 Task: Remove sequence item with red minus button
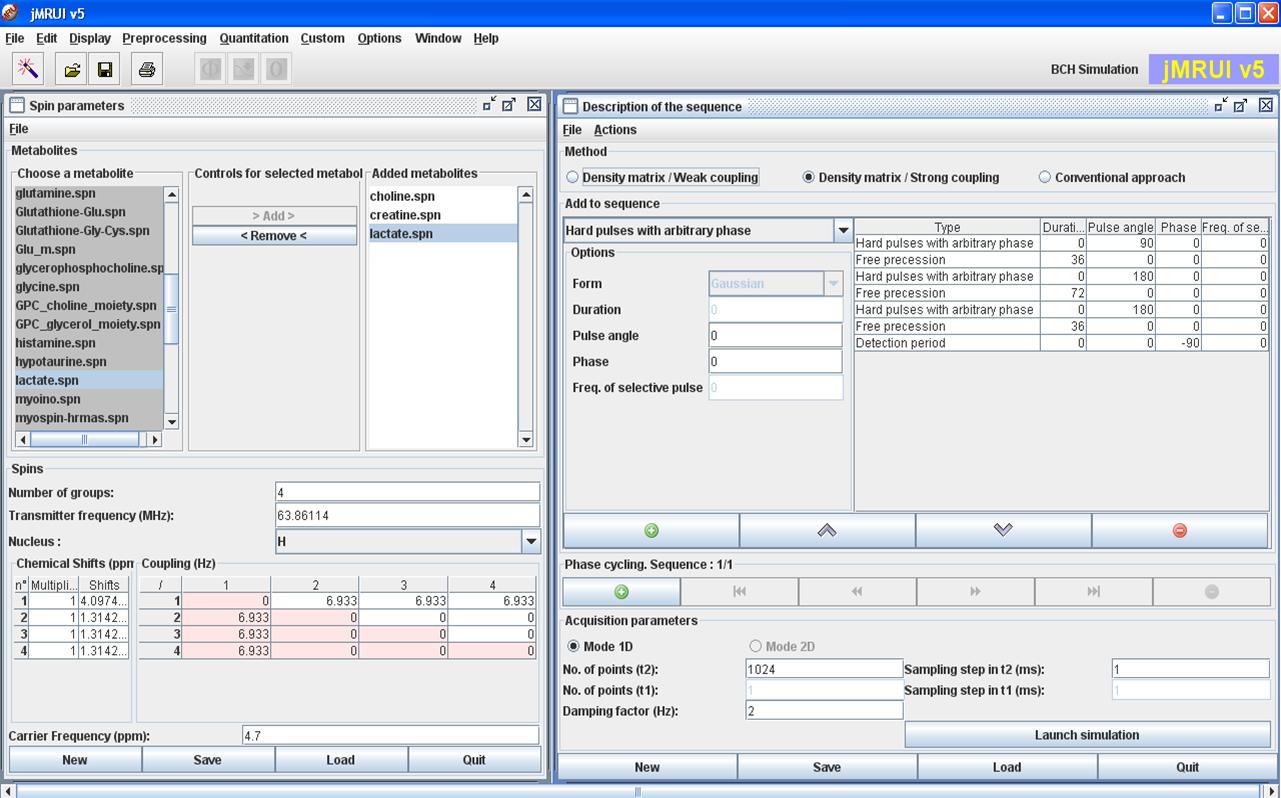coord(1180,530)
